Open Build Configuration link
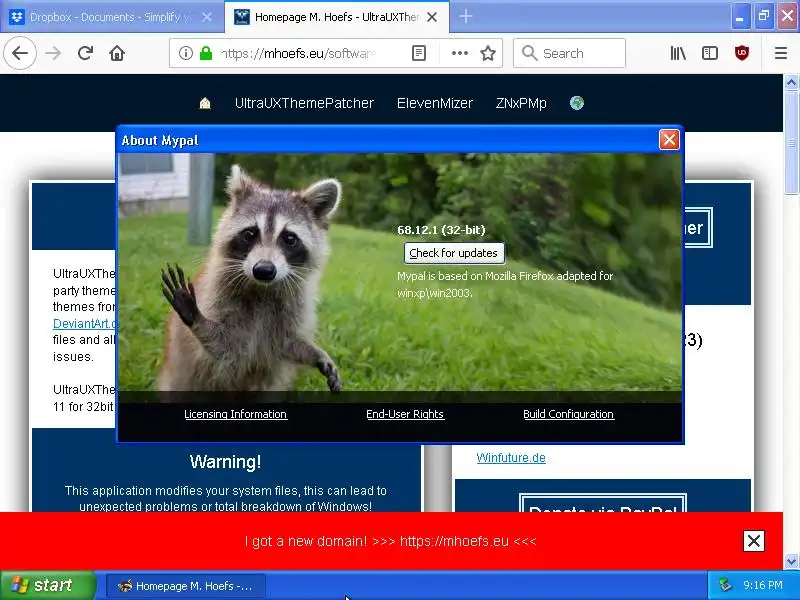 click(568, 414)
